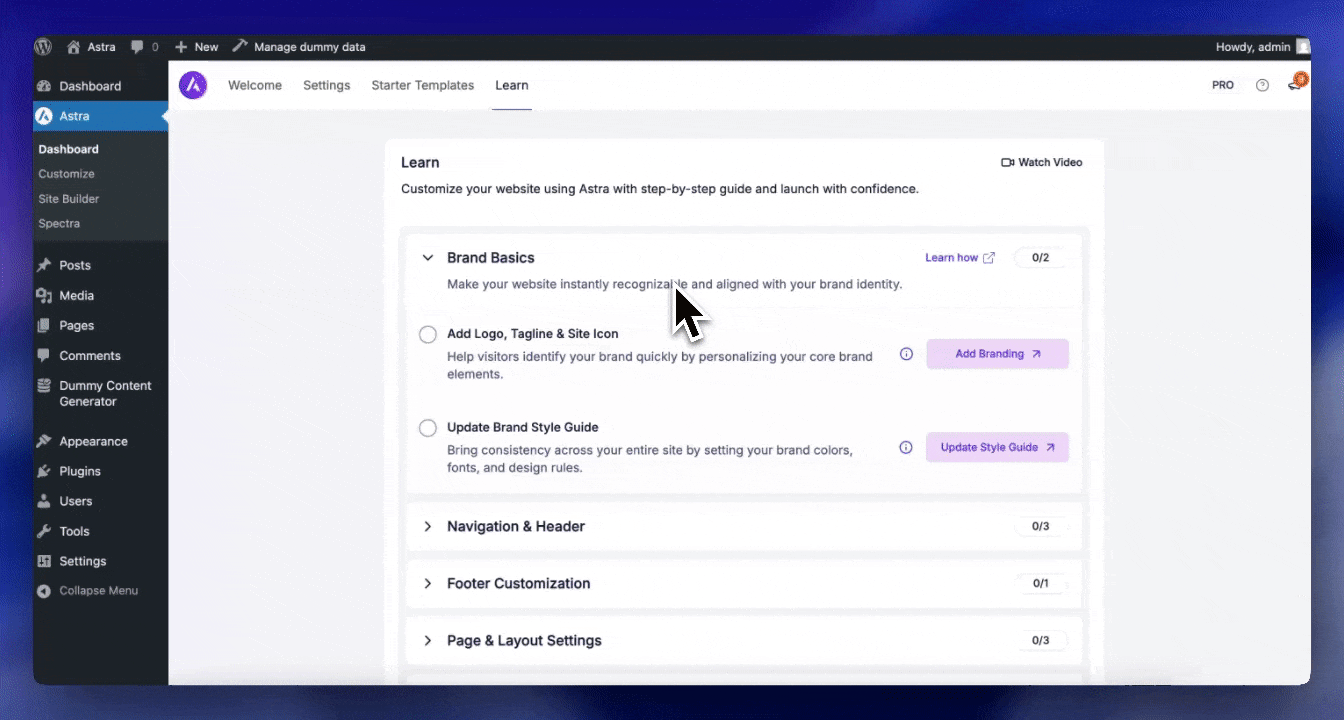Click the Appearance brush icon in sidebar
Image resolution: width=1344 pixels, height=720 pixels.
[x=44, y=440]
